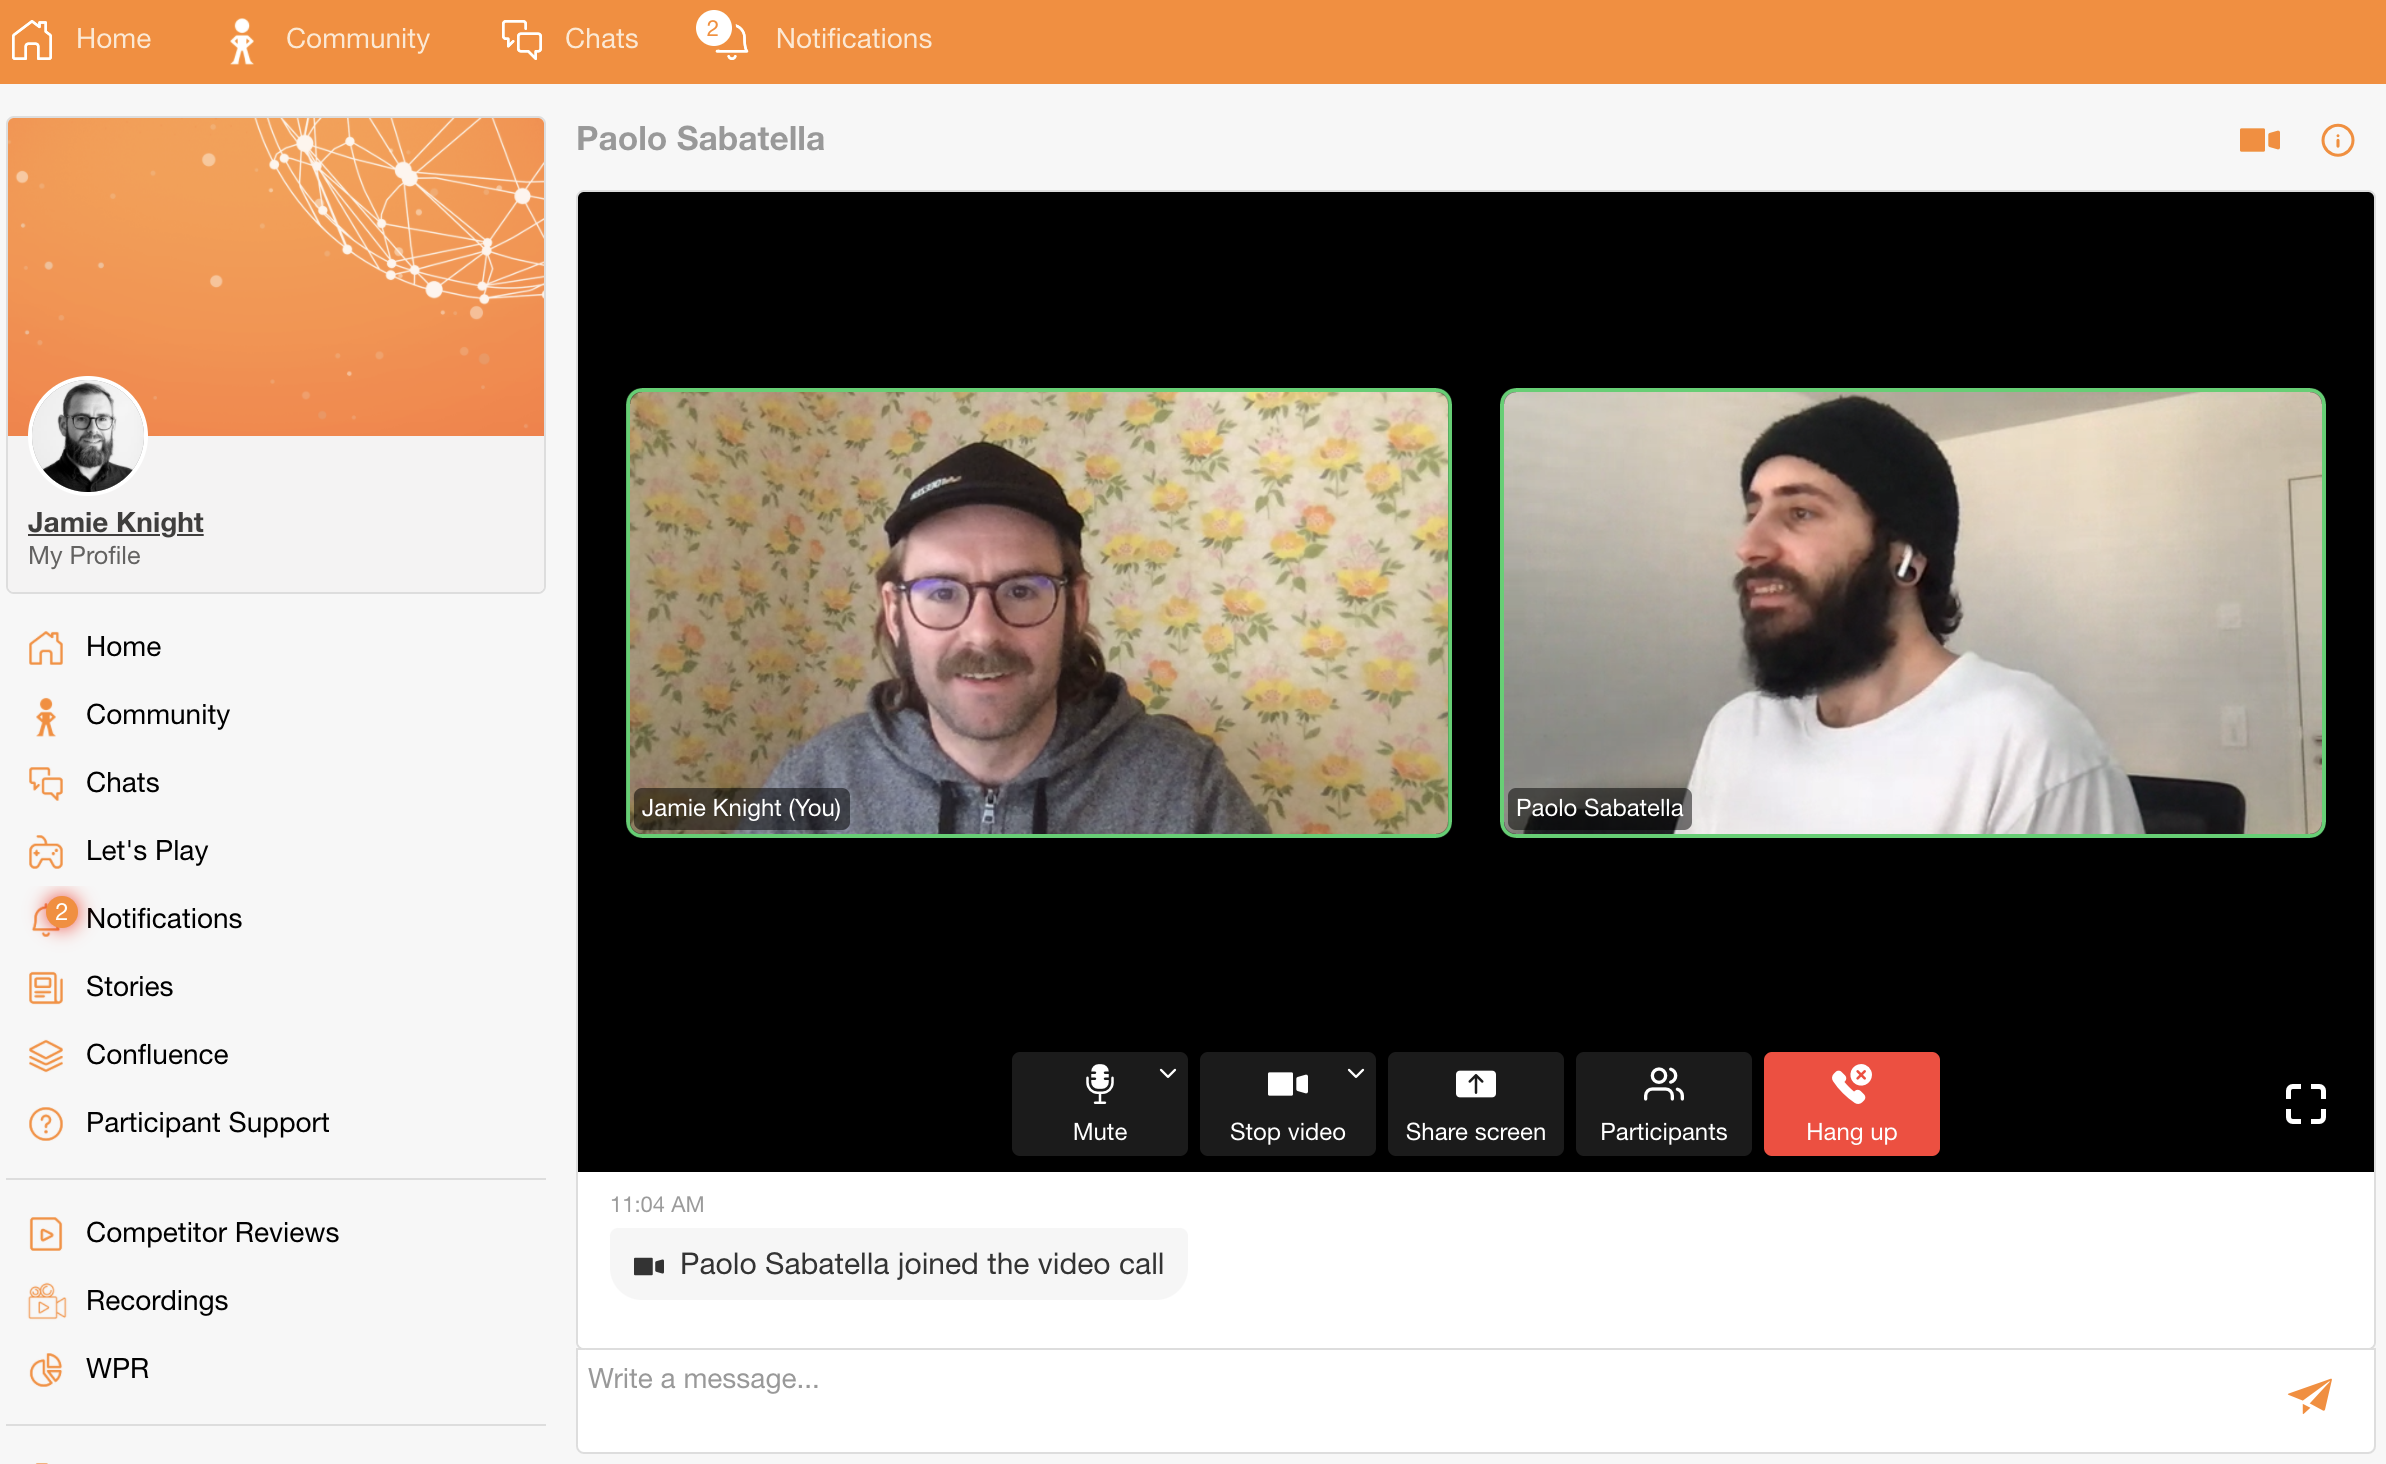Screen dimensions: 2386x1464
Task: Open chat info circle icon
Action: [2337, 140]
